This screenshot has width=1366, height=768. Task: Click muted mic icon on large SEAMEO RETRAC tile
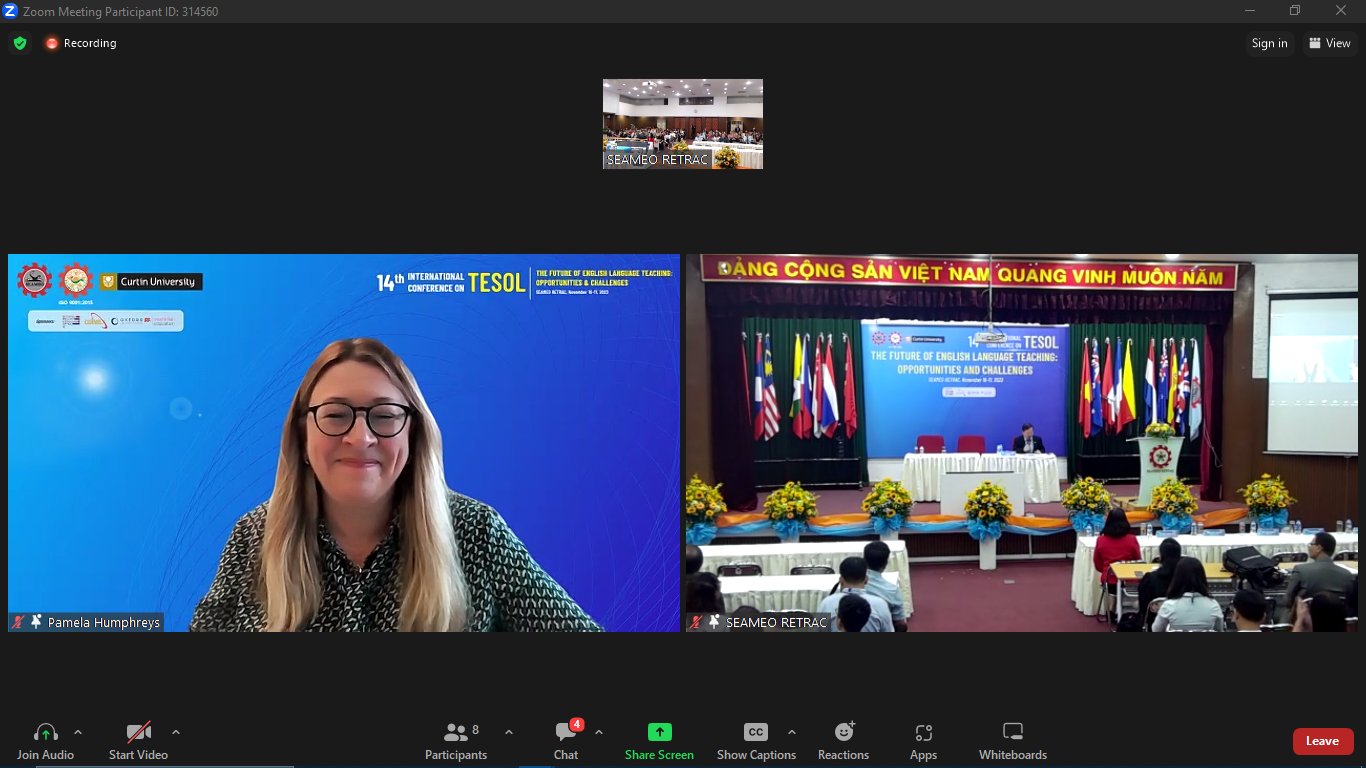click(696, 622)
